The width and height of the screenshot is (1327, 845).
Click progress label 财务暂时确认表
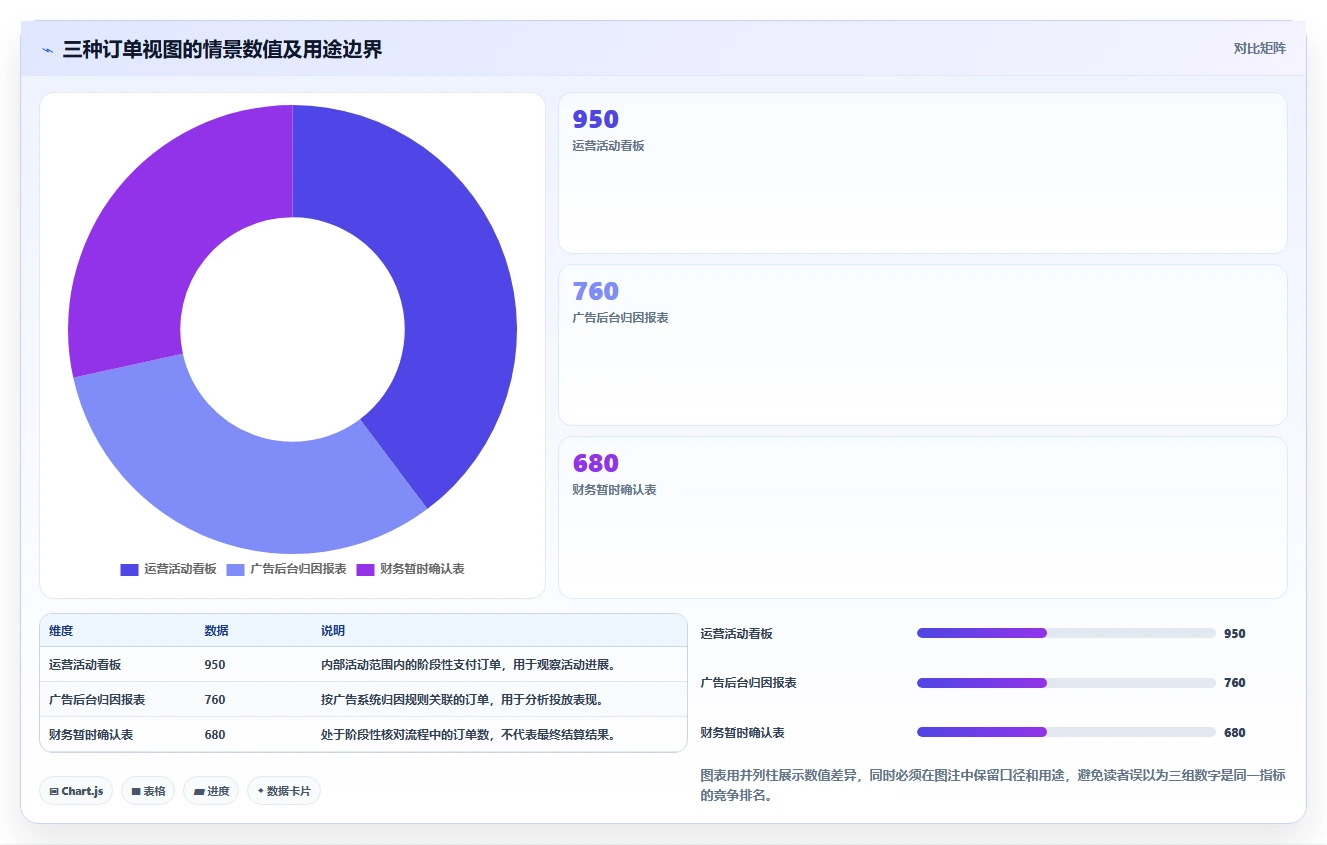pos(742,733)
